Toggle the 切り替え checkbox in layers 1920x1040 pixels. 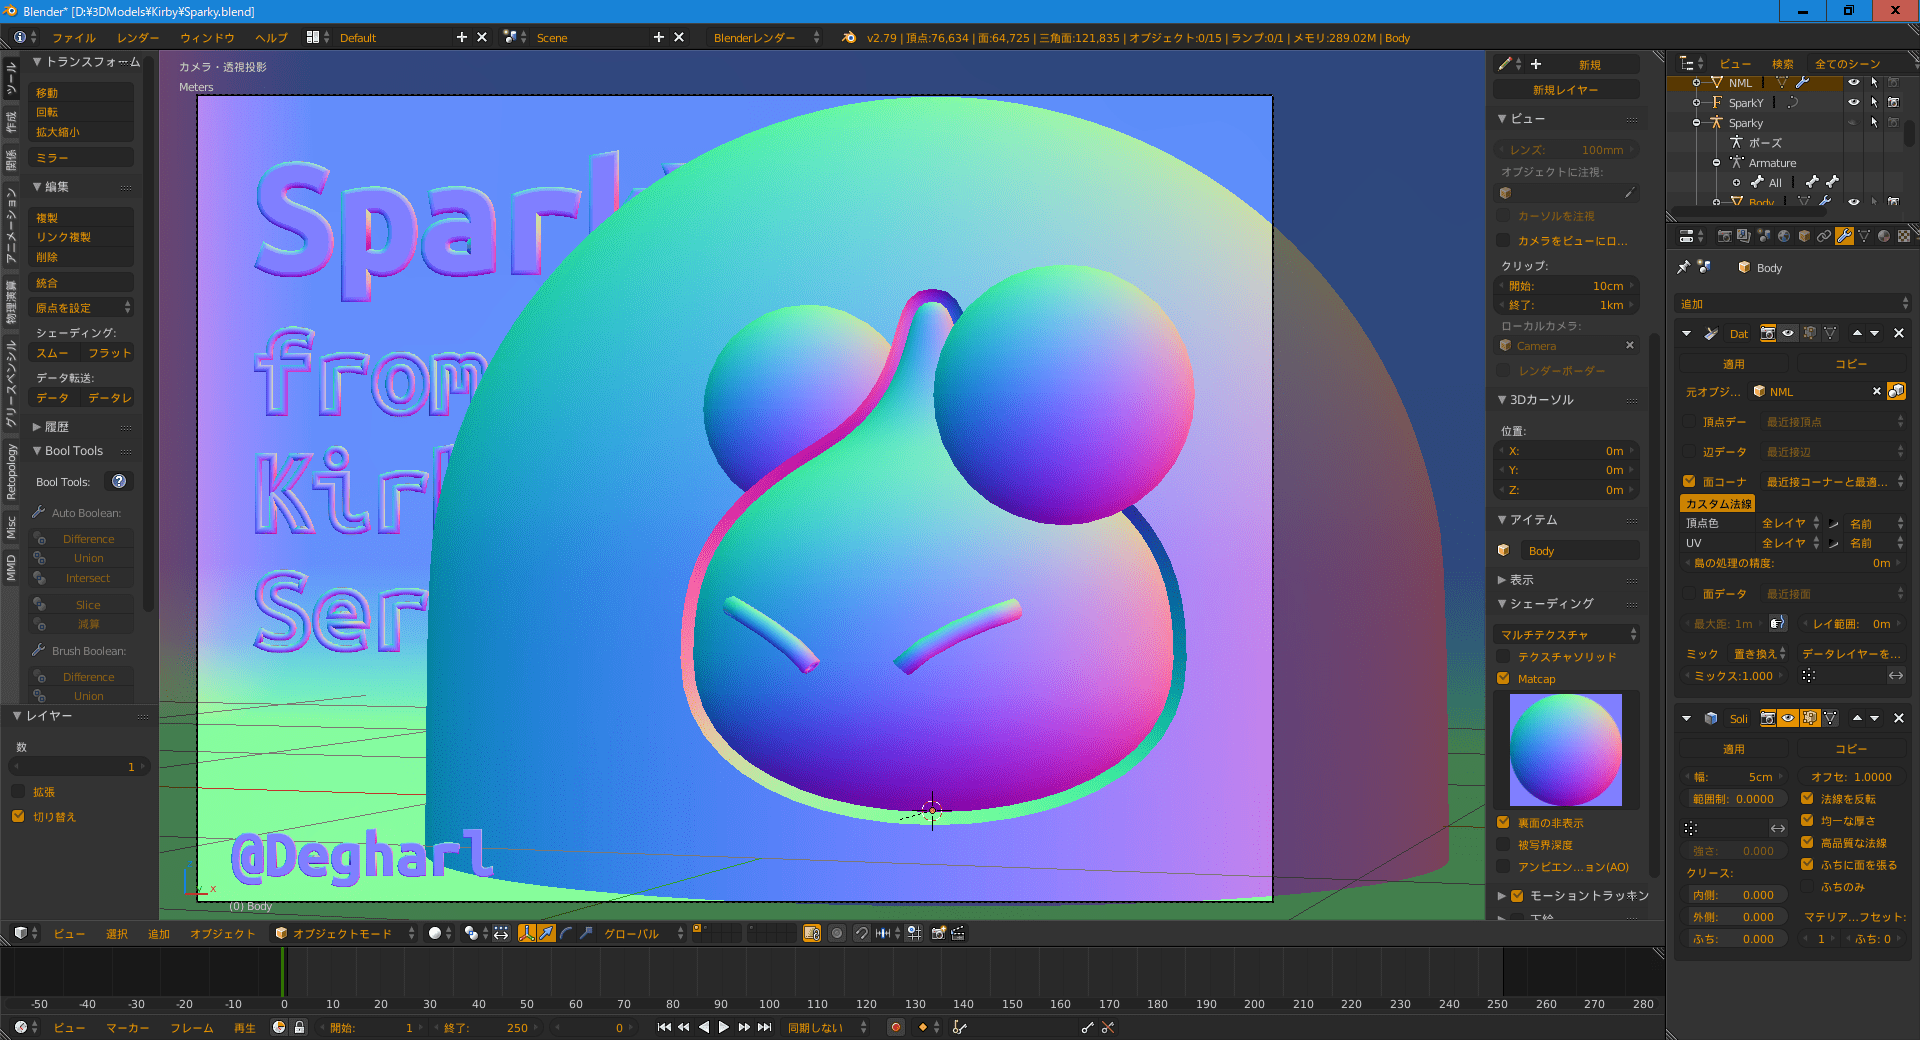[x=18, y=816]
